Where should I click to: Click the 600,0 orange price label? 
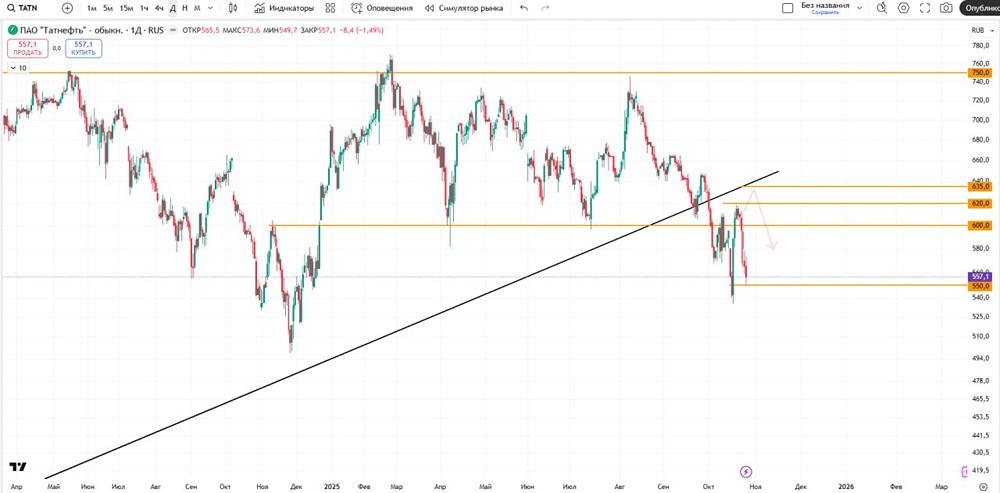coord(980,226)
